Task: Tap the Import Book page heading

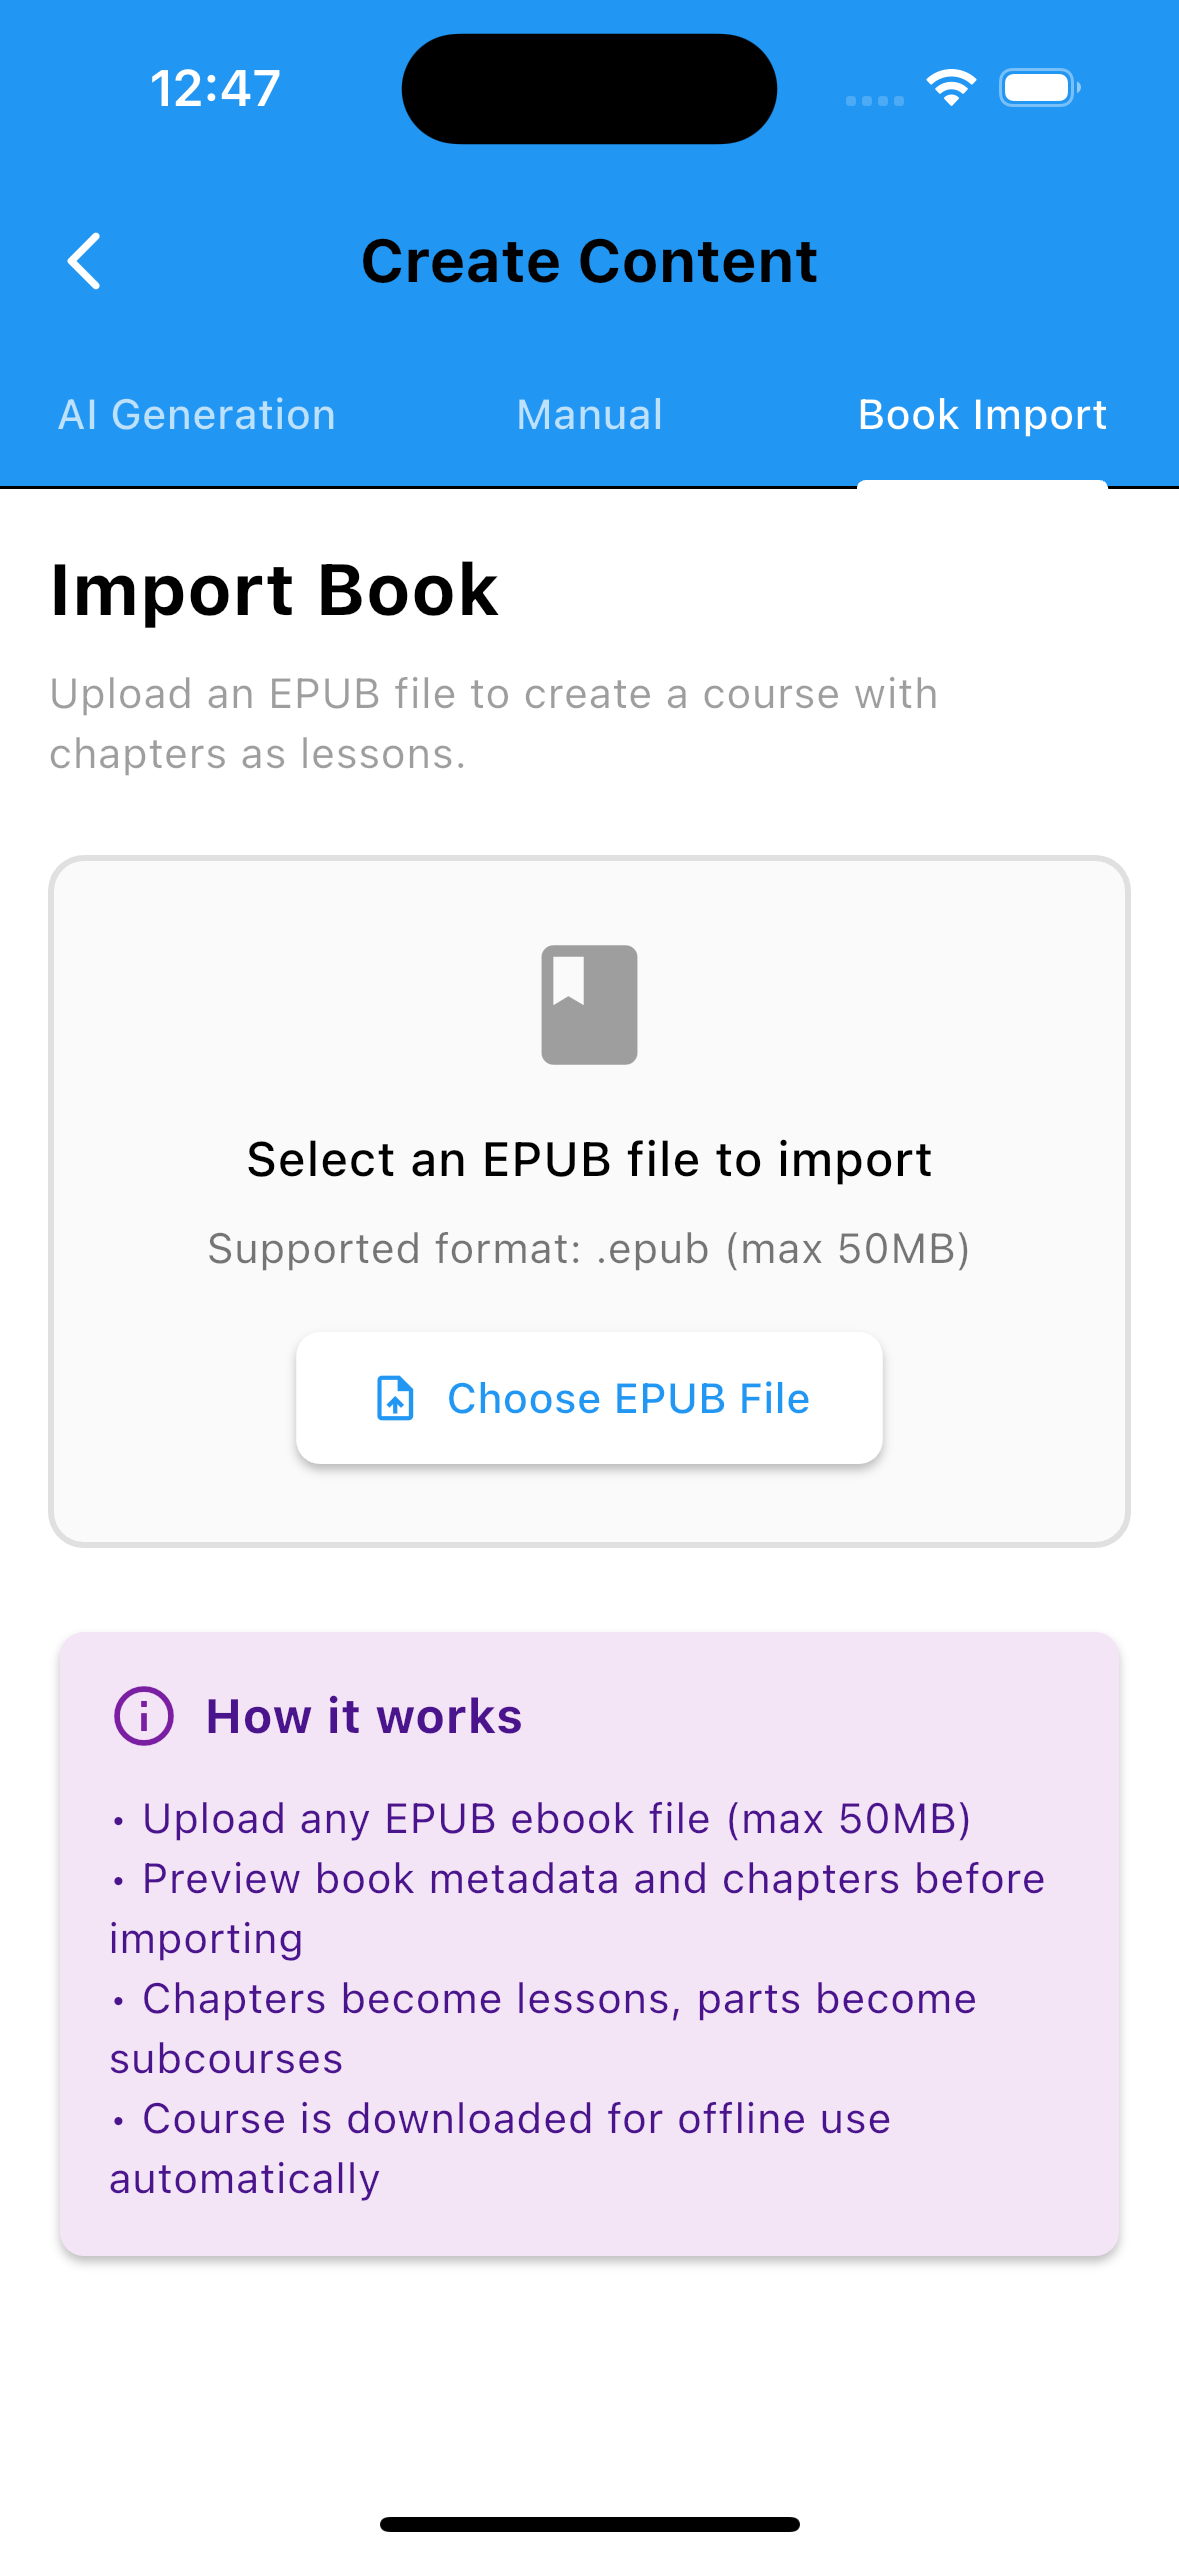Action: tap(273, 590)
